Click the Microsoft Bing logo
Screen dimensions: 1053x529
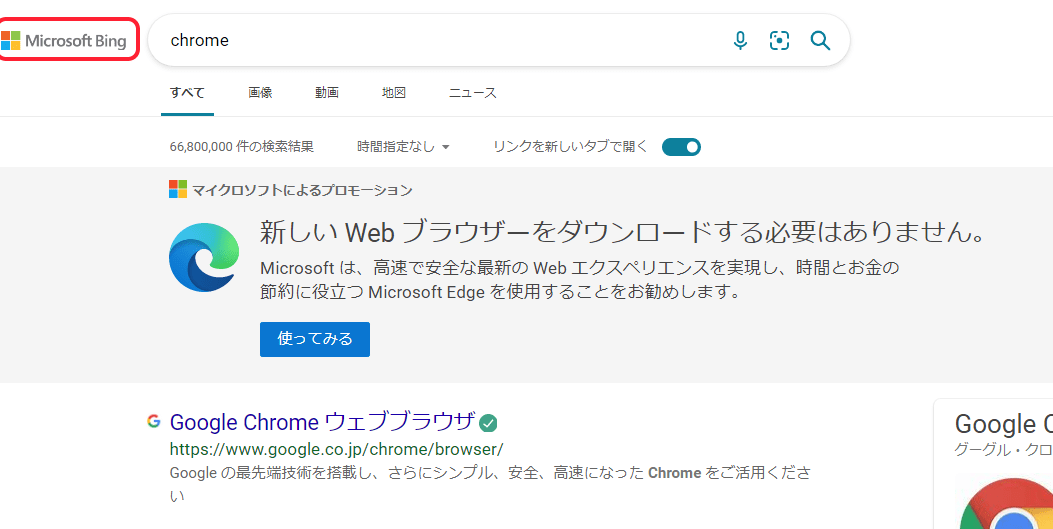[x=65, y=41]
